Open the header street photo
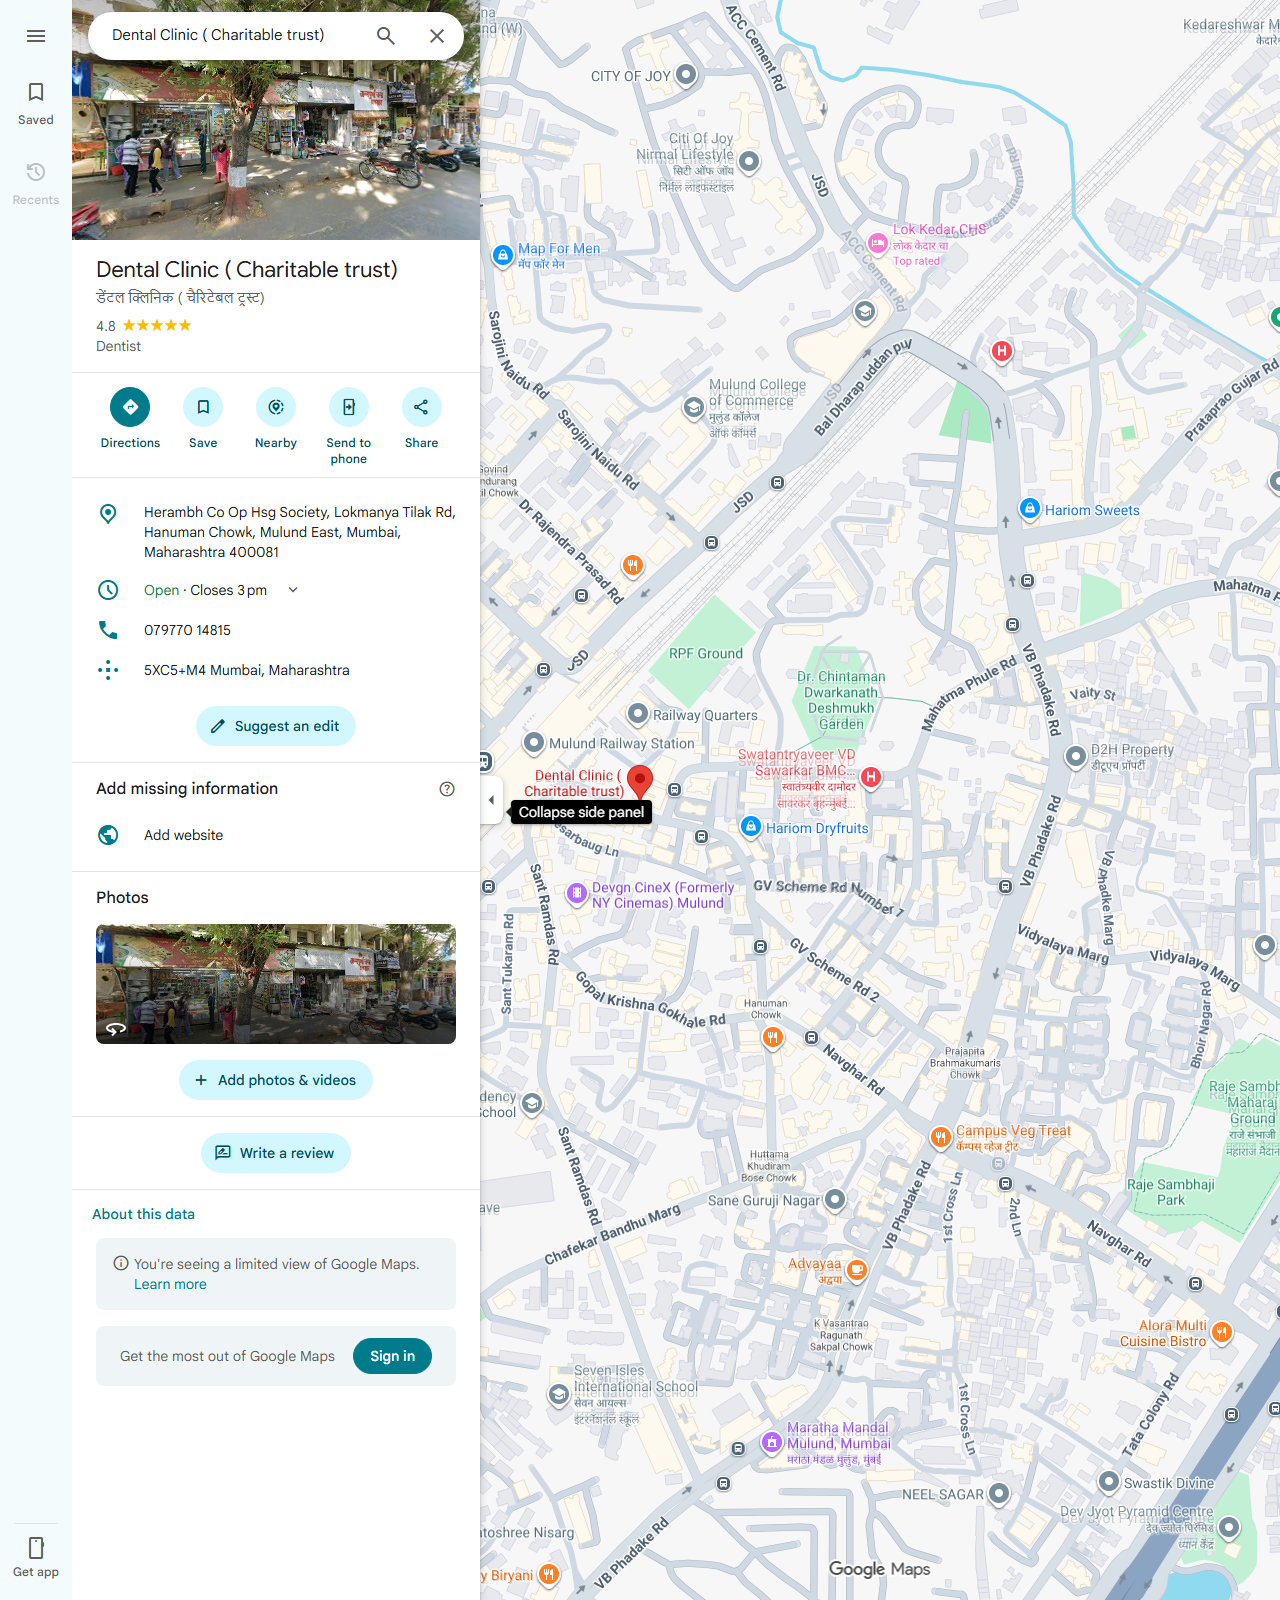This screenshot has width=1280, height=1600. pyautogui.click(x=276, y=150)
